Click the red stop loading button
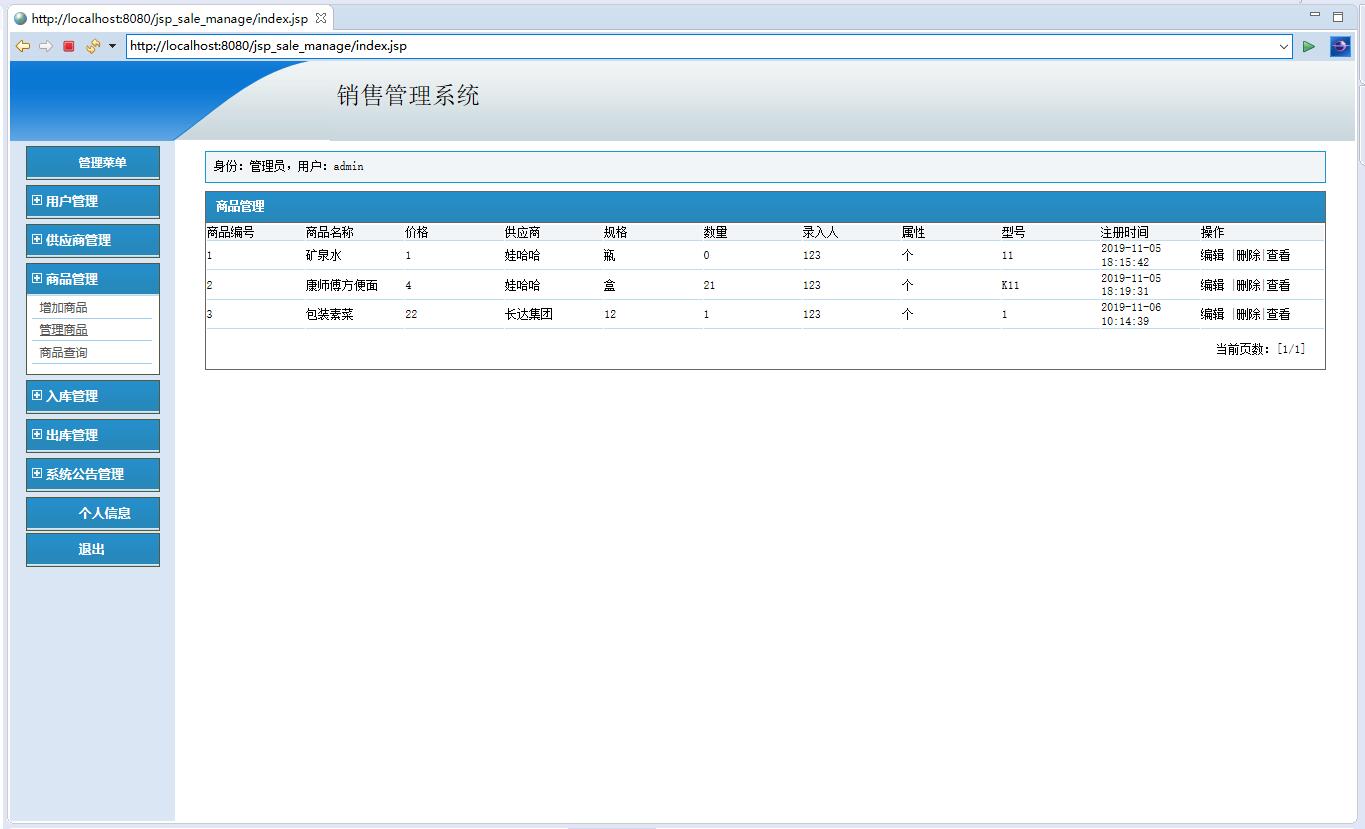 (x=68, y=46)
